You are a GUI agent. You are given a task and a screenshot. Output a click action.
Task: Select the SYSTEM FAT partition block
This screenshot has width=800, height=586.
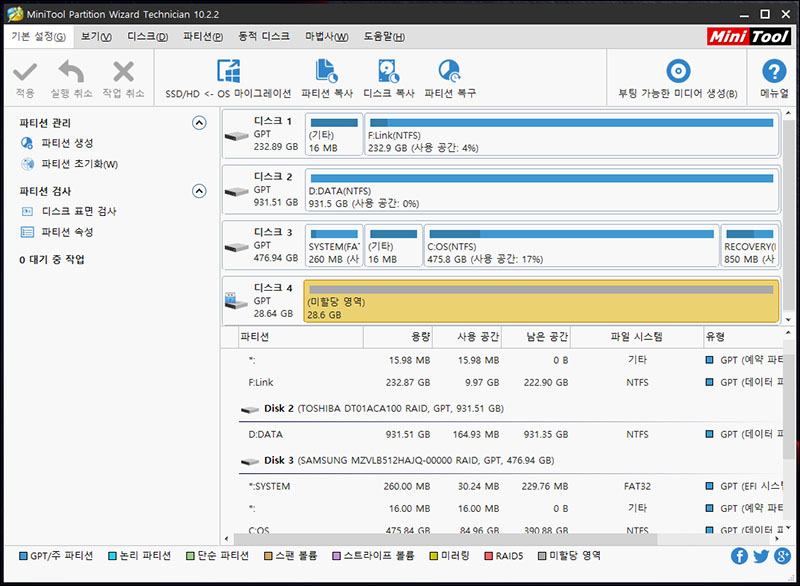pyautogui.click(x=334, y=246)
